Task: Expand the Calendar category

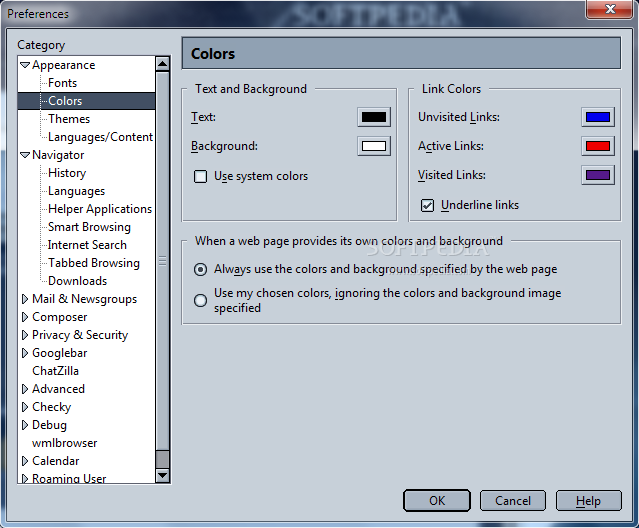Action: click(25, 461)
